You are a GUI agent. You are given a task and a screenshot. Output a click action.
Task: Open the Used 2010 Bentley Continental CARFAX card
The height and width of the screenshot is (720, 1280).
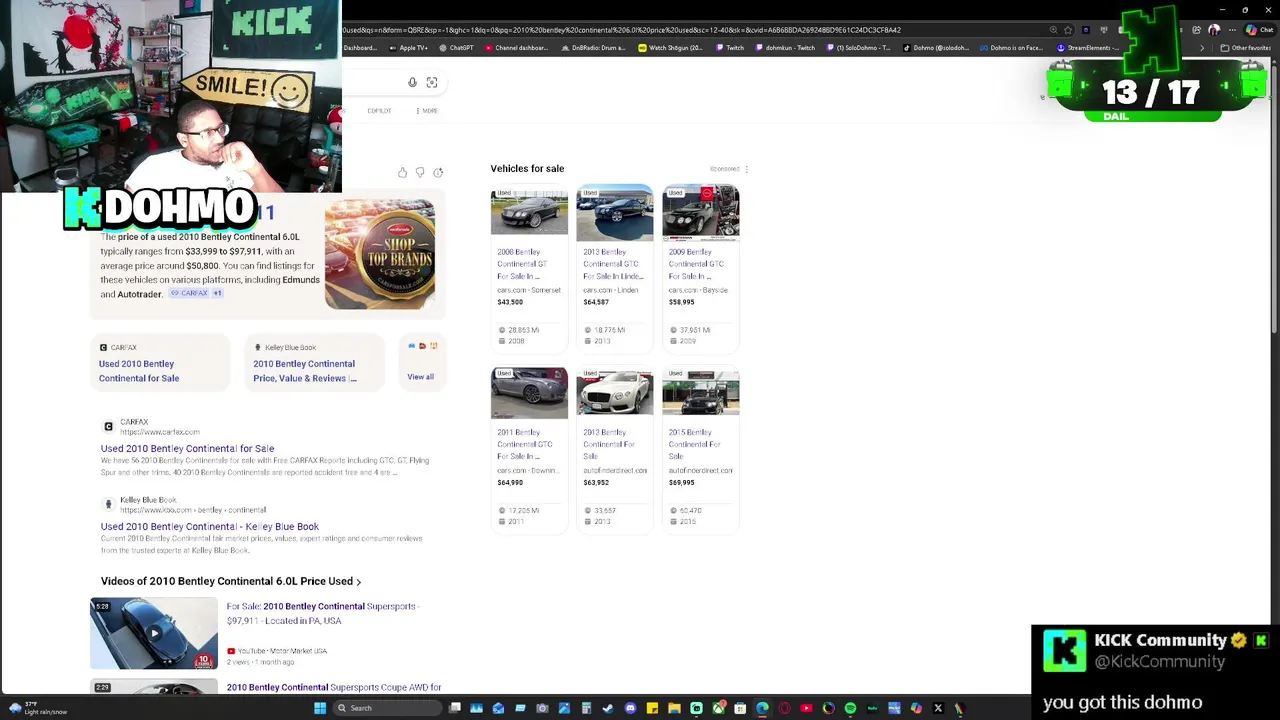tap(160, 362)
